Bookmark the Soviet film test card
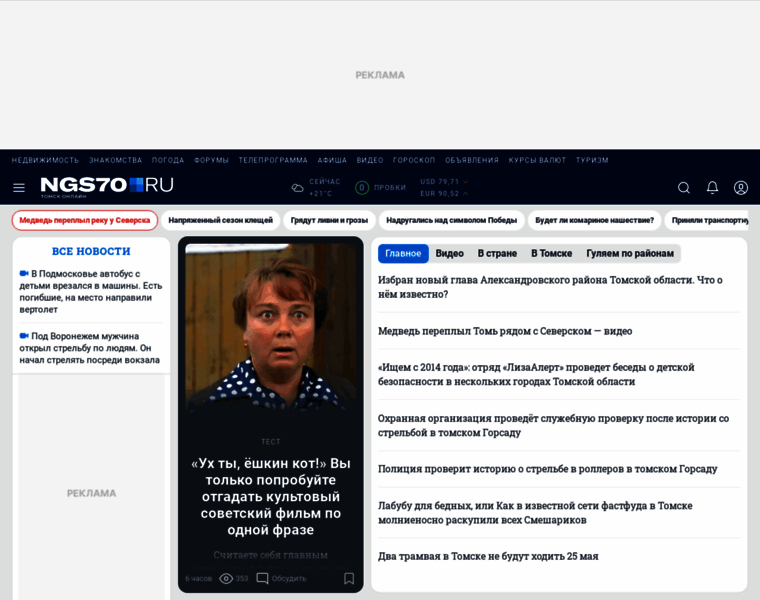The image size is (760, 600). pos(349,578)
